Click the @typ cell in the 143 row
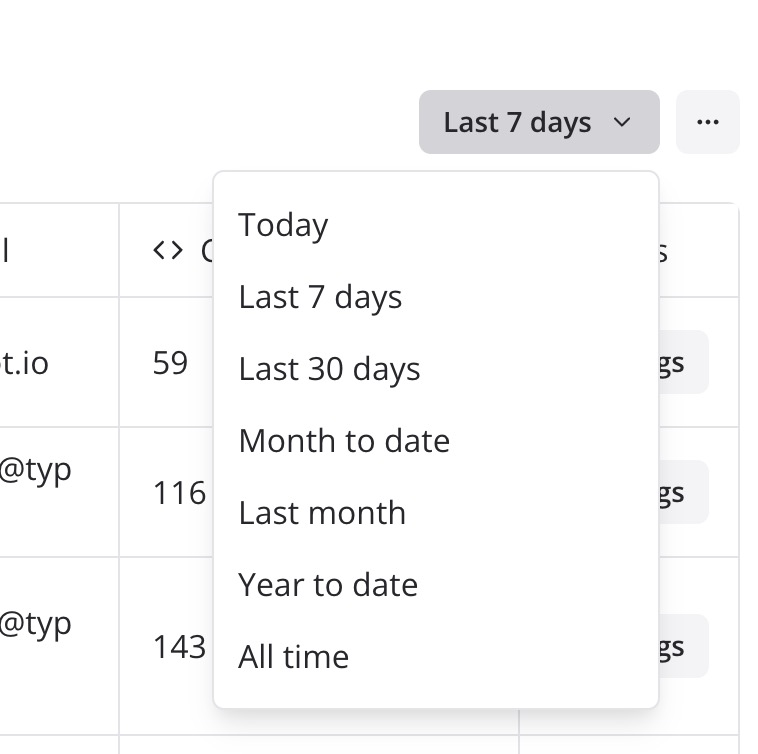The image size is (758, 754). [x=36, y=624]
